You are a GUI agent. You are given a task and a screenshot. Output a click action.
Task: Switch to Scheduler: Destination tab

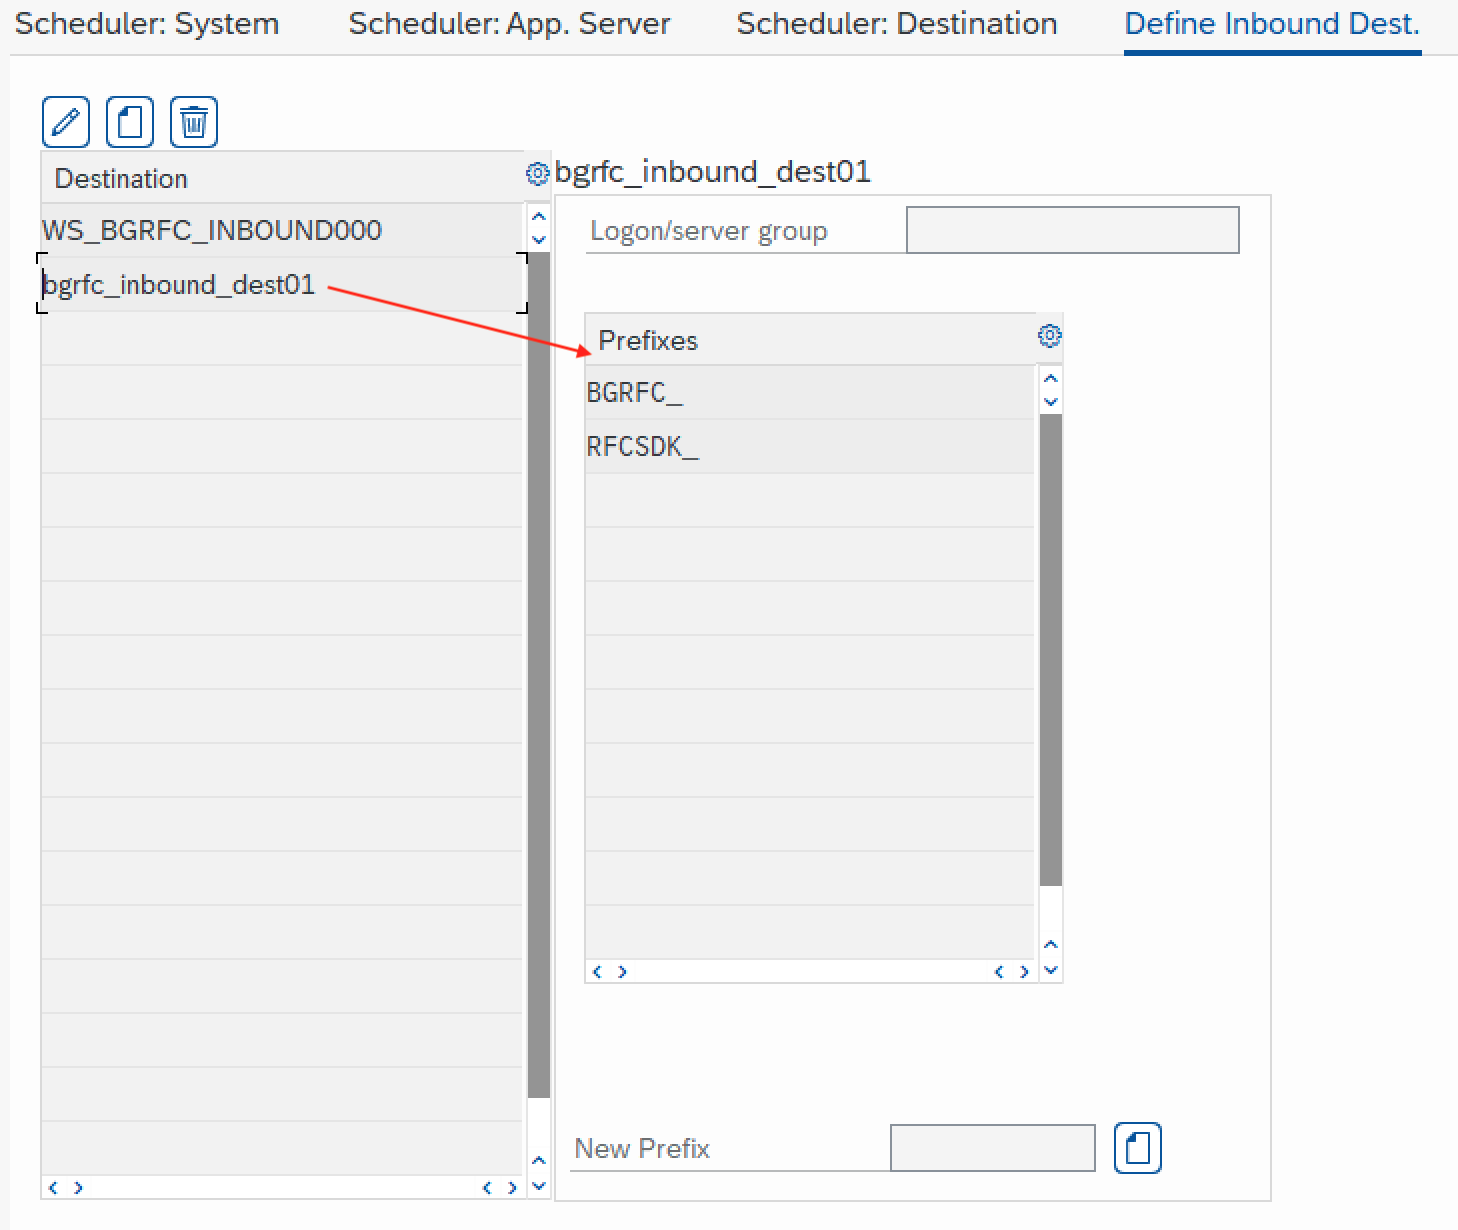[x=897, y=24]
